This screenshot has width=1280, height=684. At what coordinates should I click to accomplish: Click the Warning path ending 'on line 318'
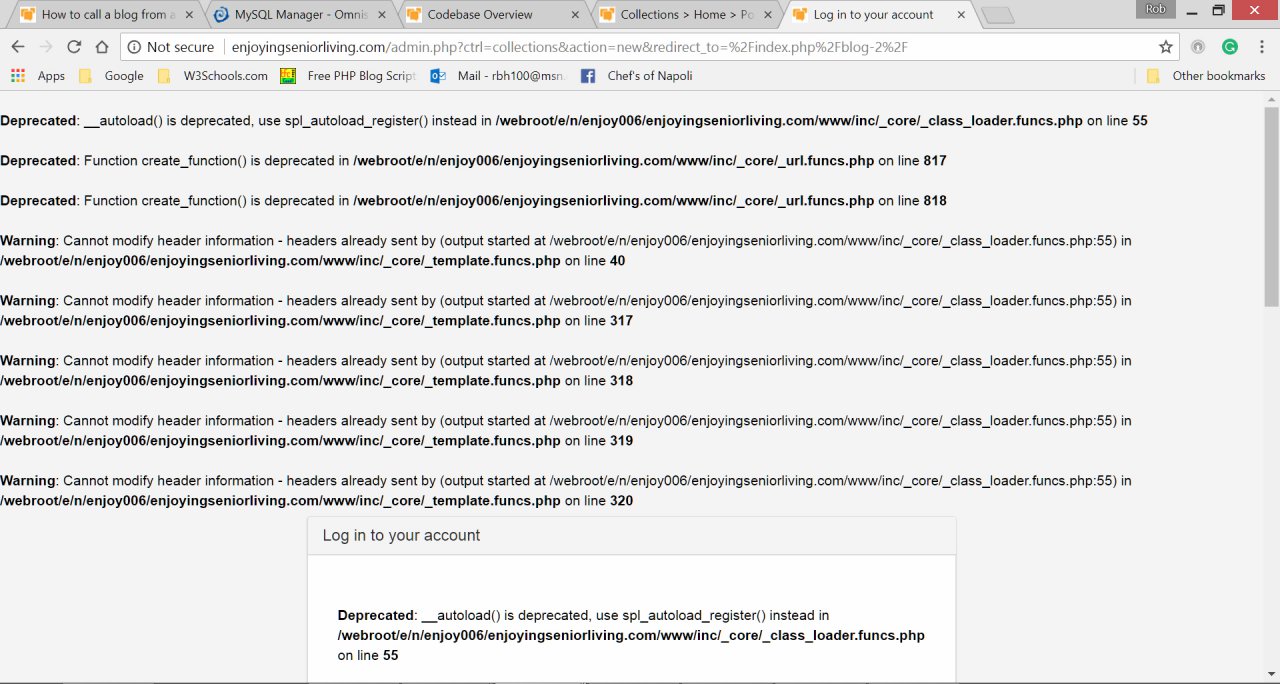point(317,381)
